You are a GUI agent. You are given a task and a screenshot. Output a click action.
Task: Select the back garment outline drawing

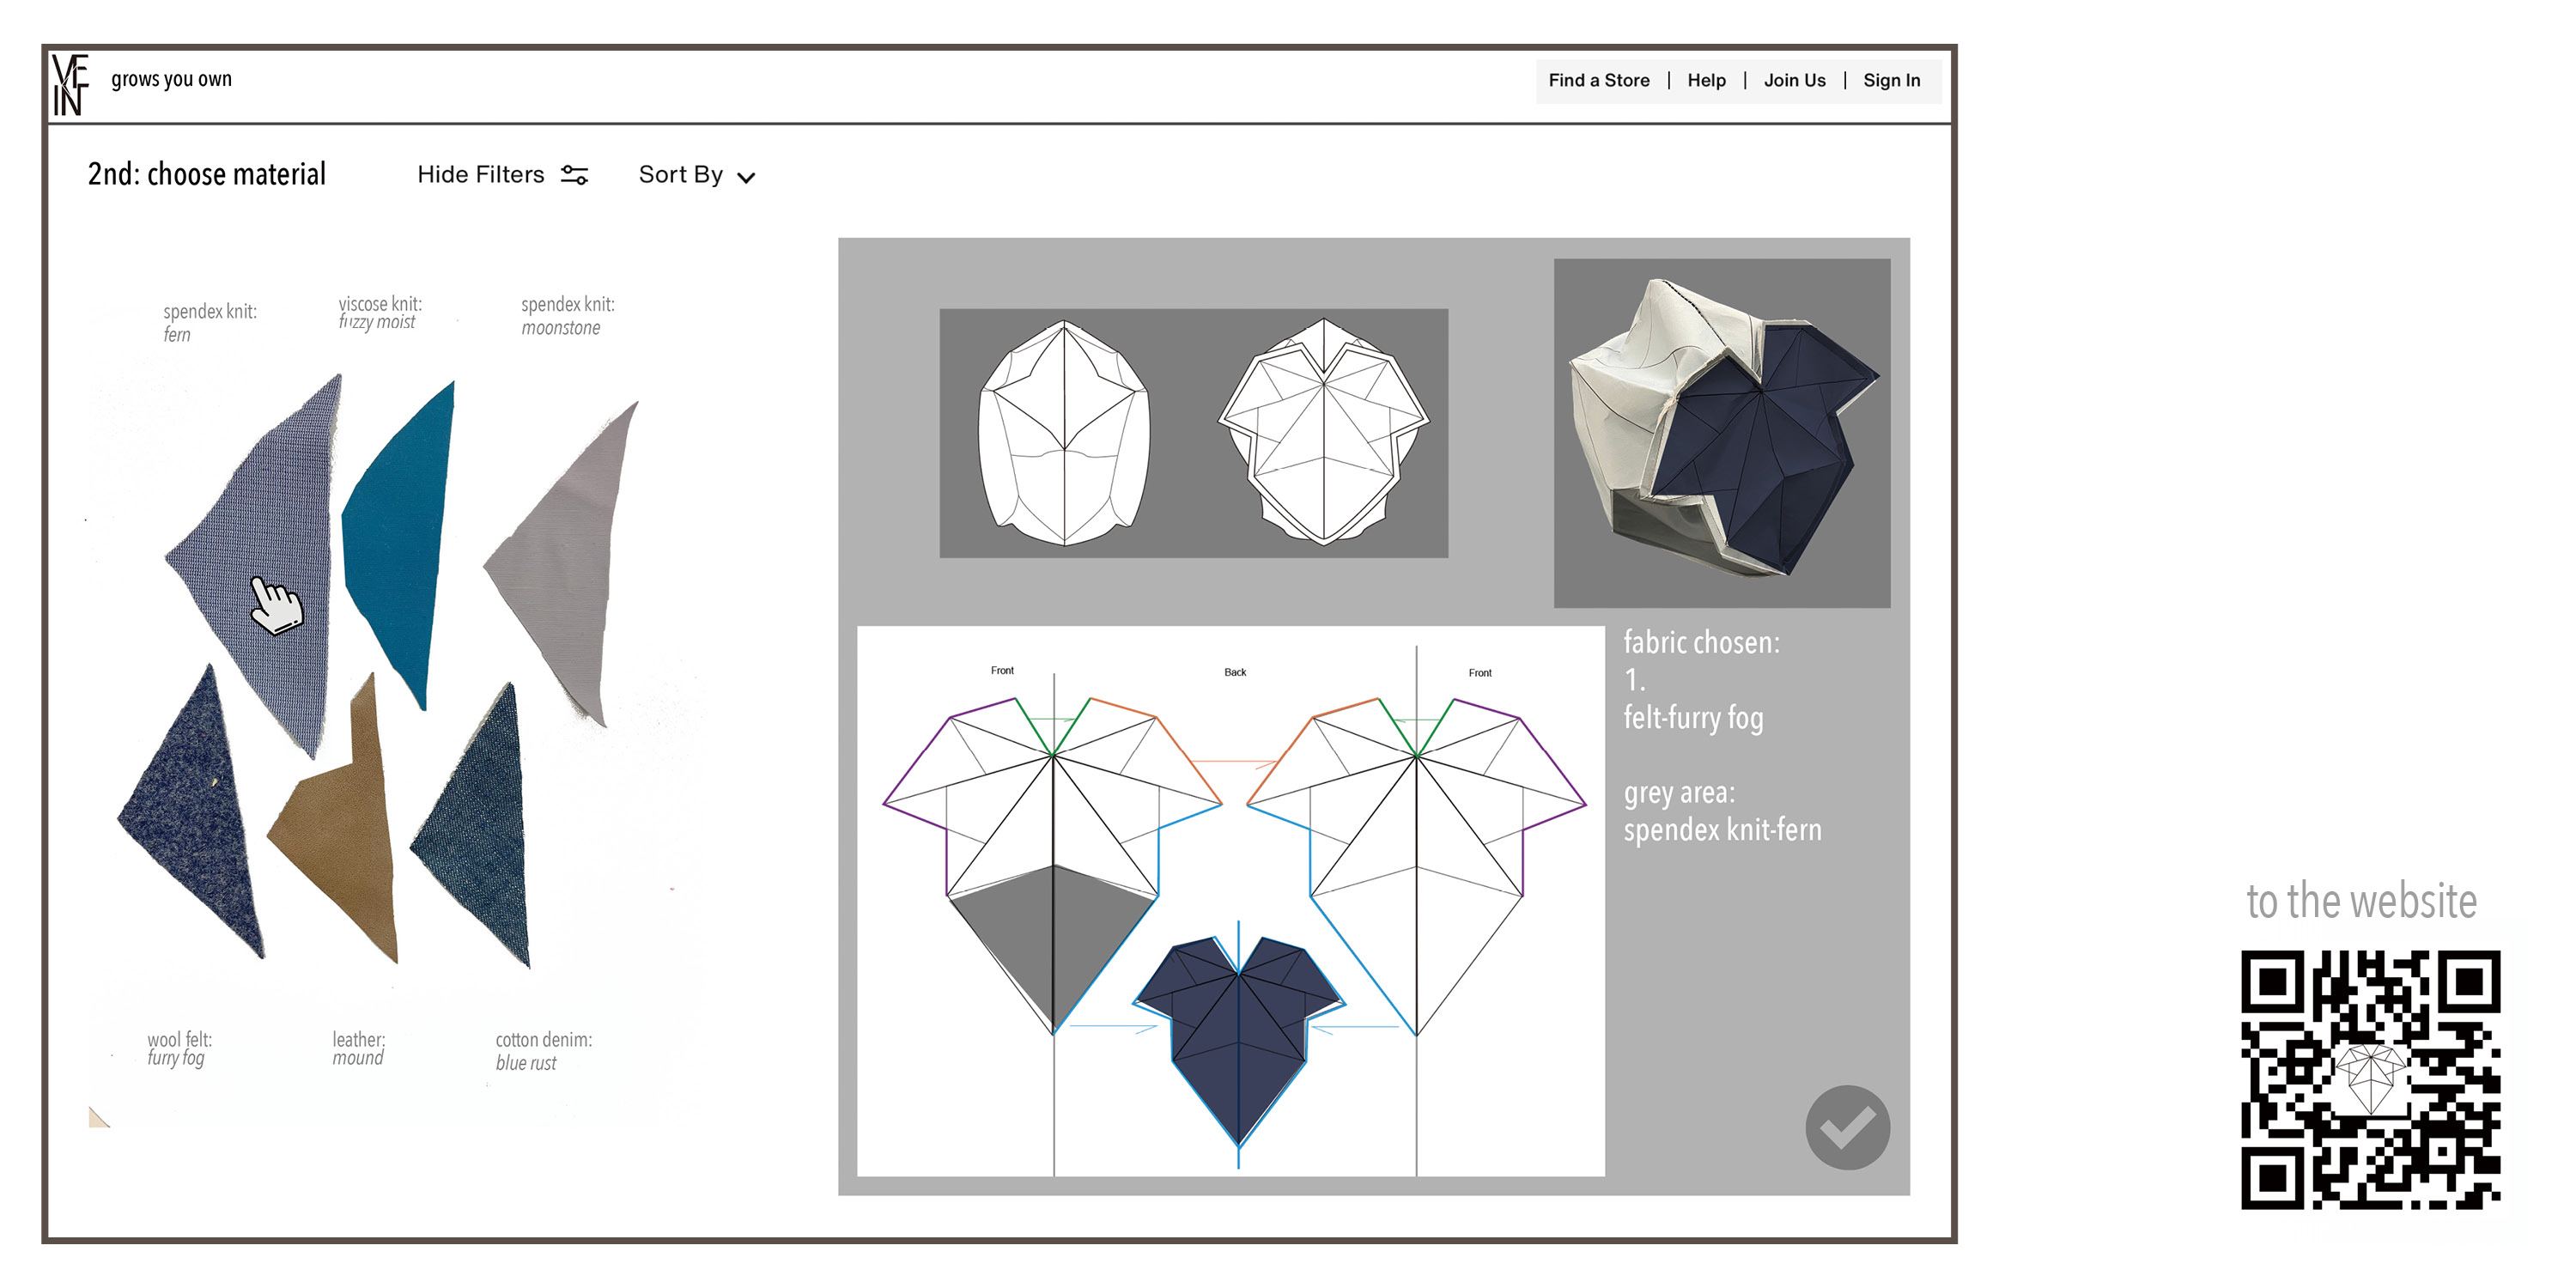(x=1324, y=432)
